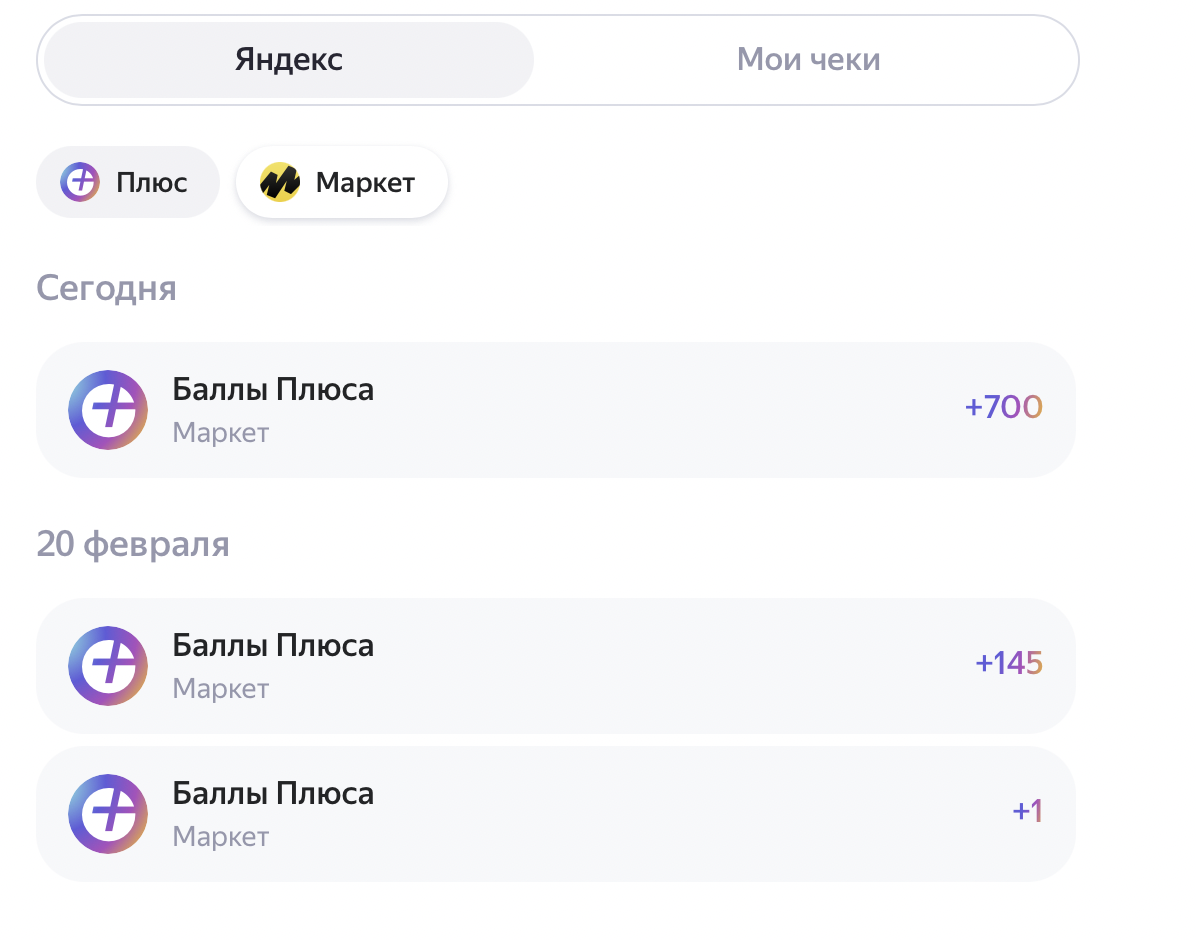The width and height of the screenshot is (1196, 940).
Task: Click the Plus icon of the +145 entry
Action: (x=108, y=665)
